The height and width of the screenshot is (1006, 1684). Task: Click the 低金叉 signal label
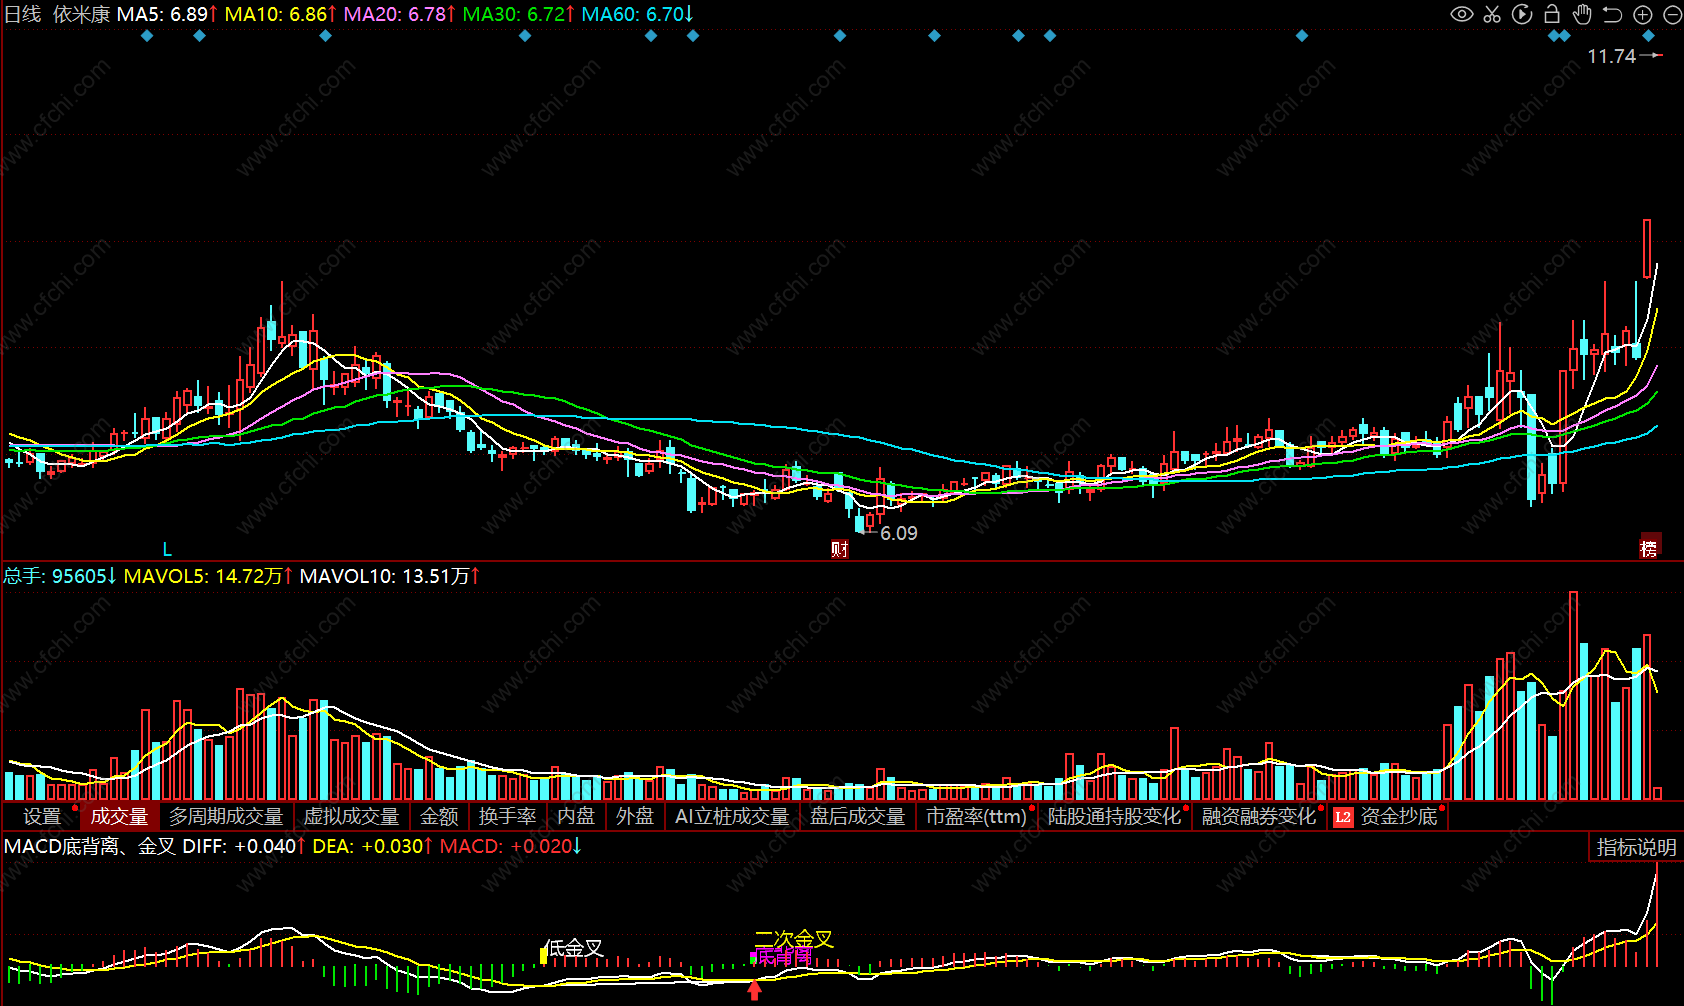[575, 948]
